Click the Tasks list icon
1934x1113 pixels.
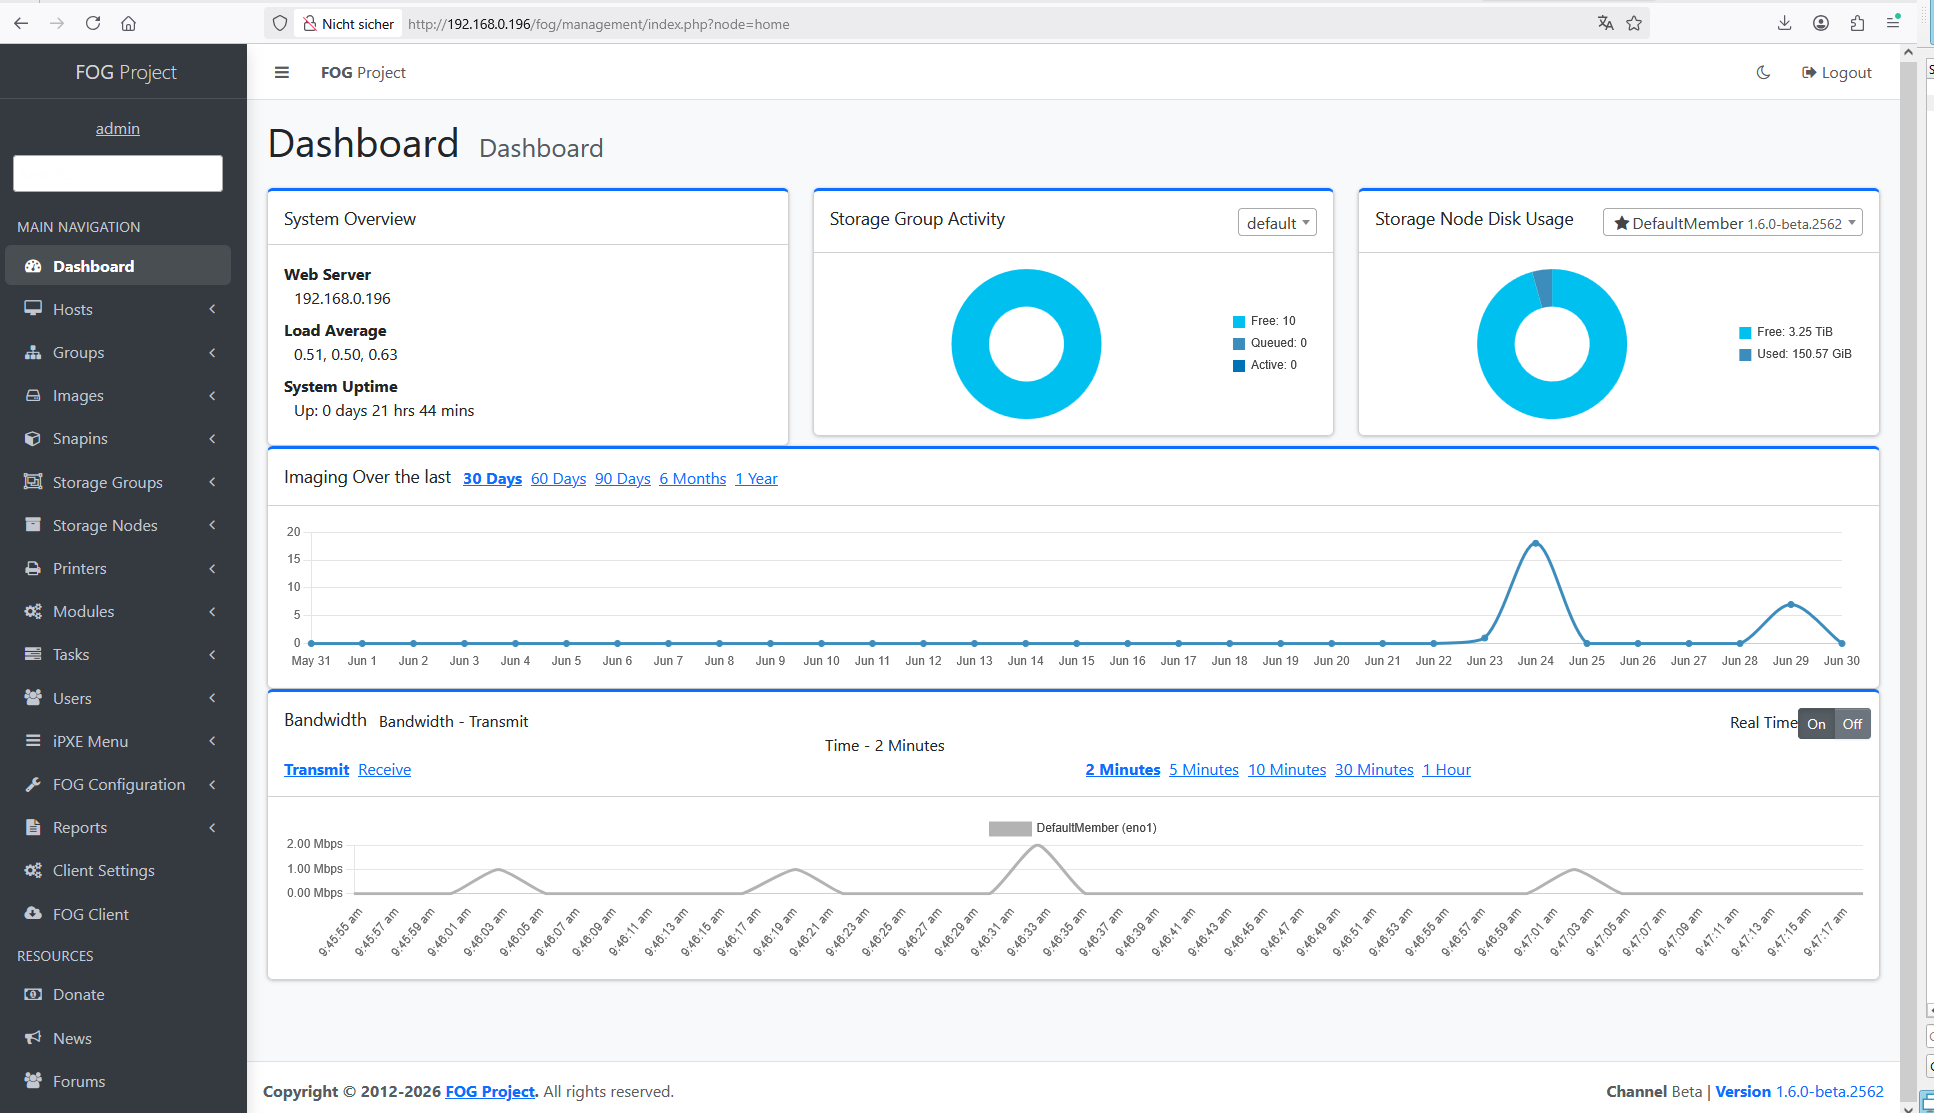[33, 654]
